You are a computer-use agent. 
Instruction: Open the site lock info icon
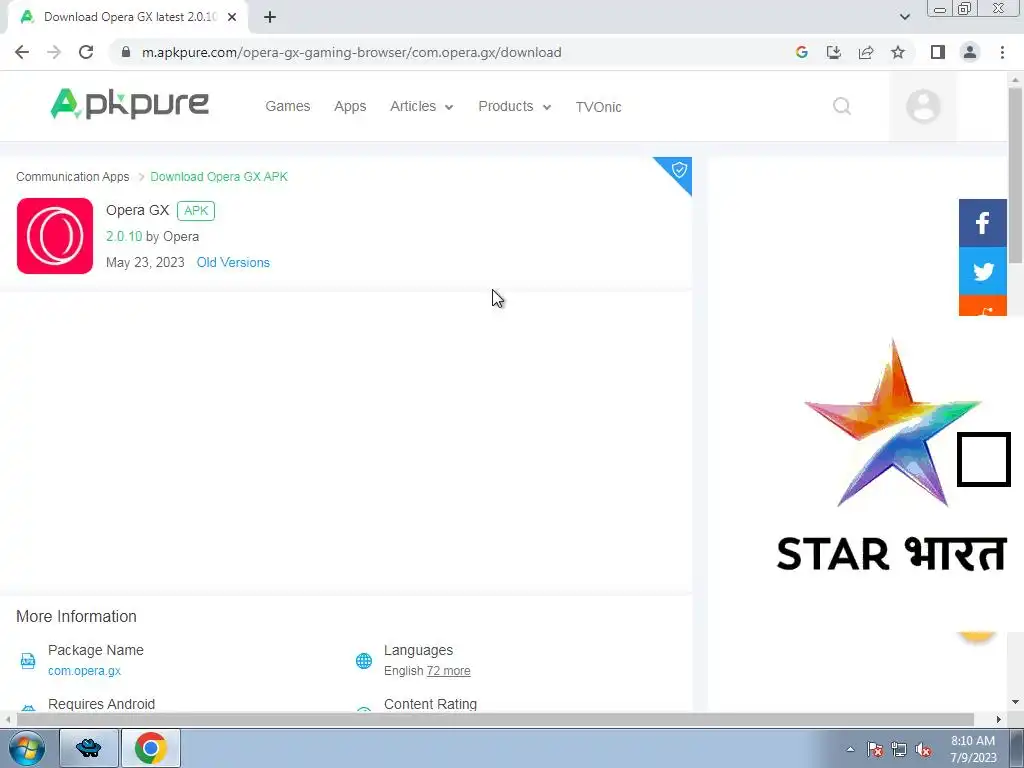coord(126,52)
